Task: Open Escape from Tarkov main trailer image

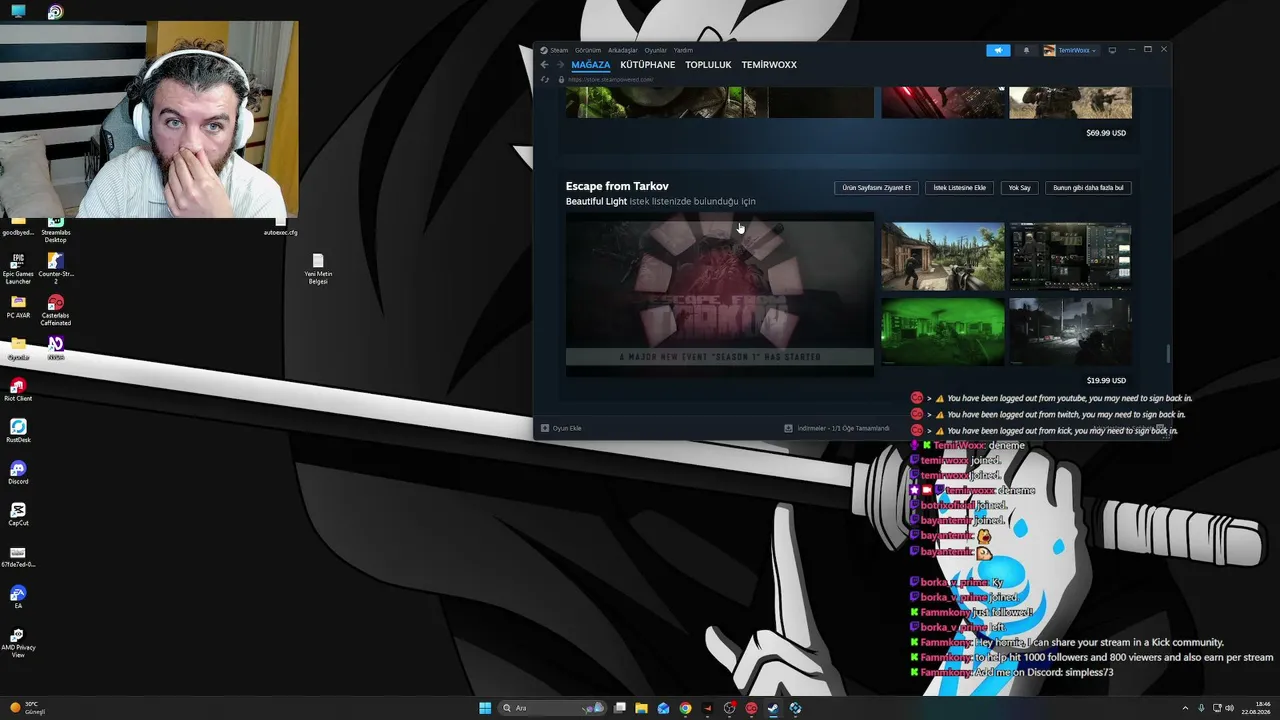Action: [720, 295]
